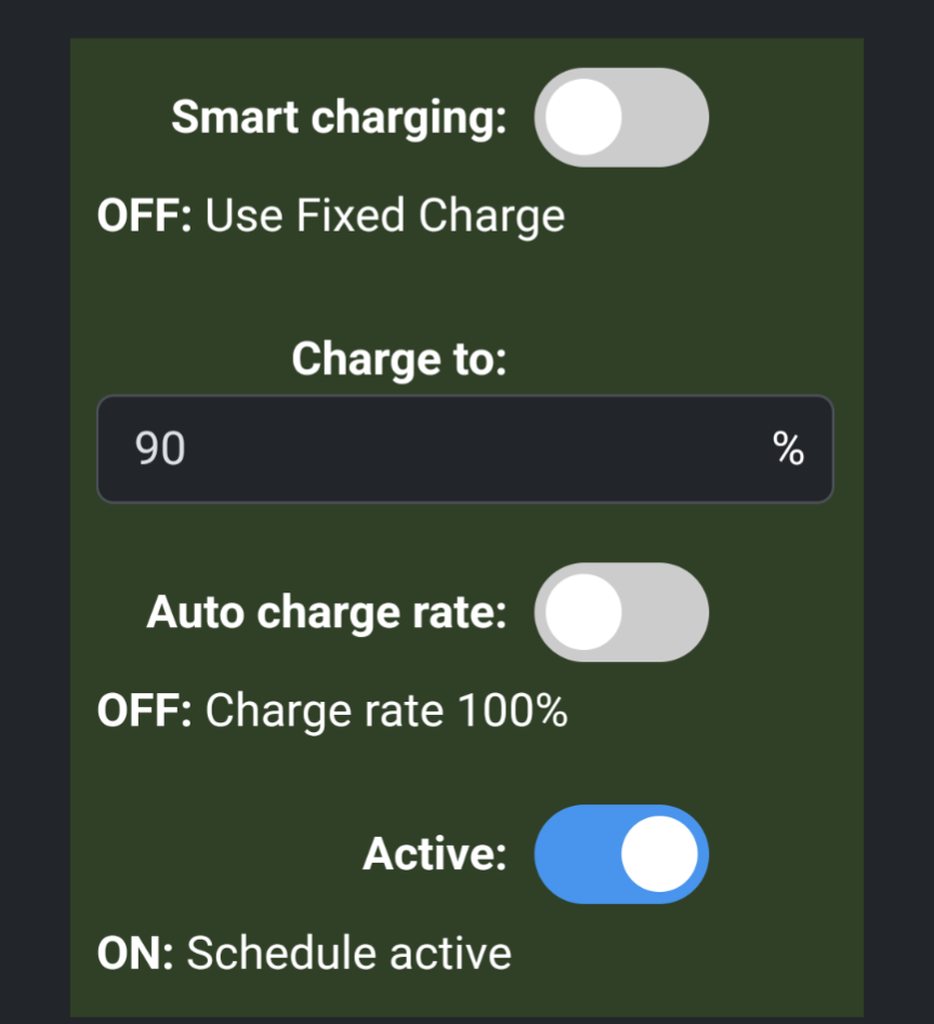The height and width of the screenshot is (1024, 934).
Task: Select the value 90 in the Charge to field
Action: (161, 450)
